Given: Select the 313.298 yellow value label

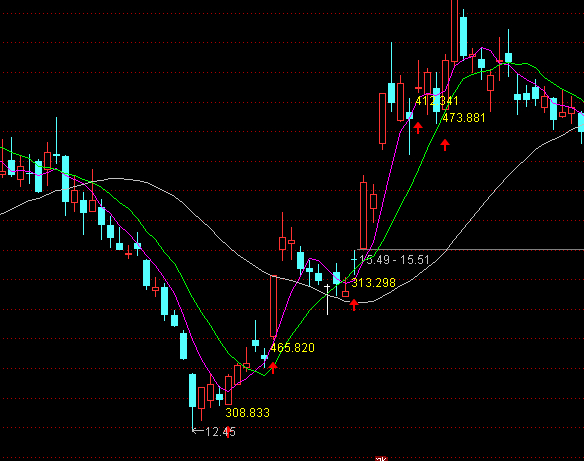Looking at the screenshot, I should [373, 283].
